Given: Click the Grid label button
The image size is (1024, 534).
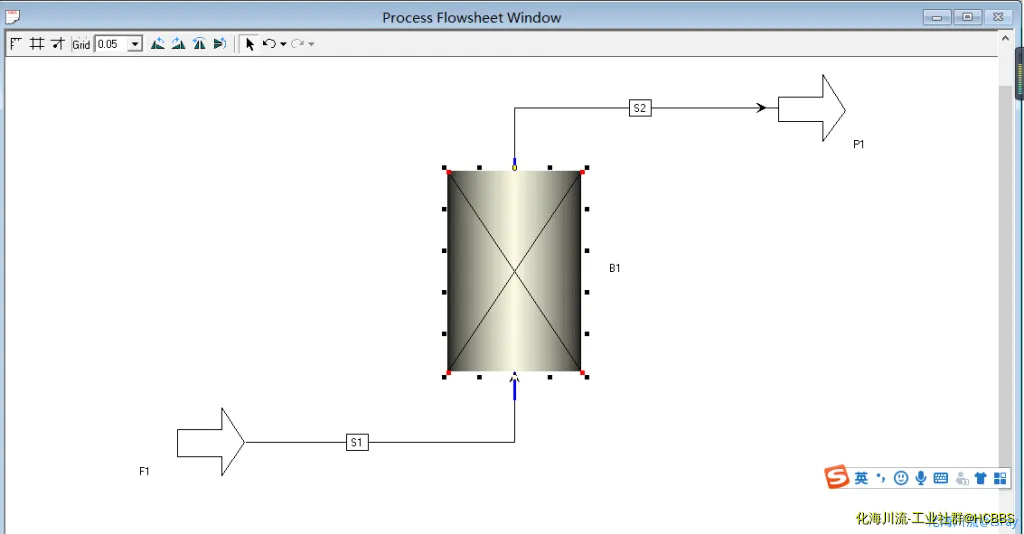Looking at the screenshot, I should pyautogui.click(x=81, y=44).
